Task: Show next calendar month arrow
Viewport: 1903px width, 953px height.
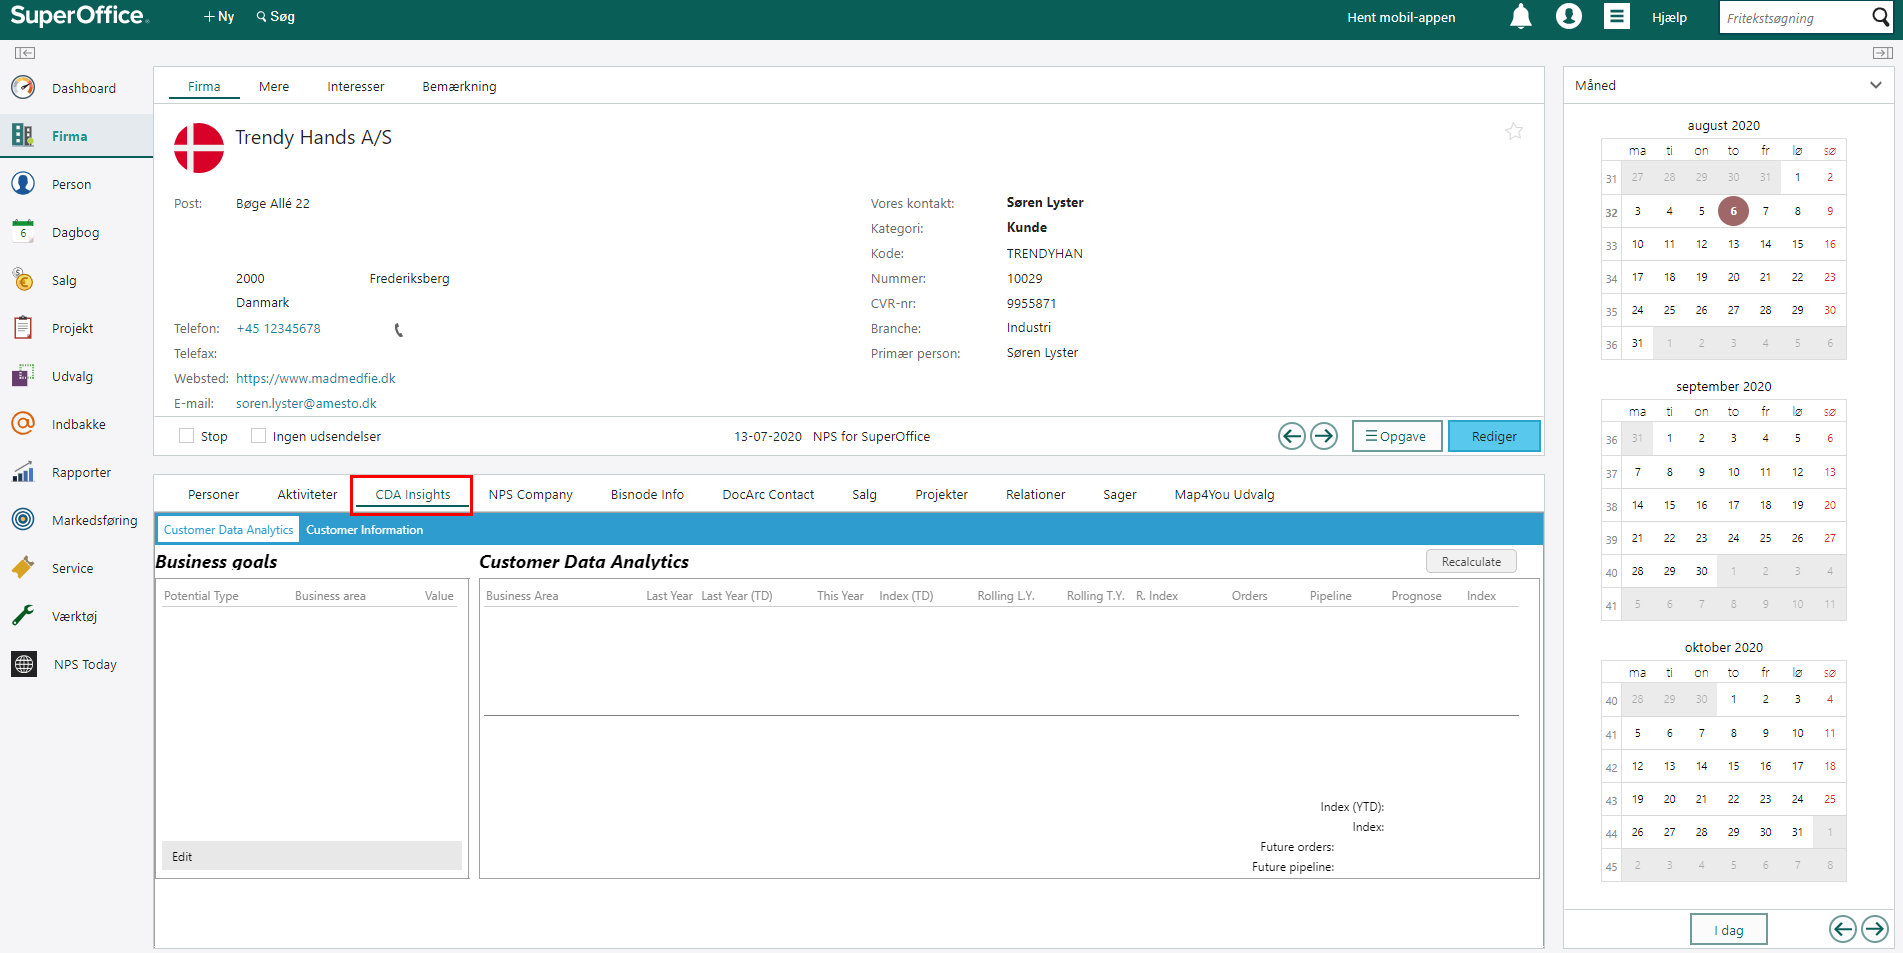Action: pyautogui.click(x=1875, y=929)
